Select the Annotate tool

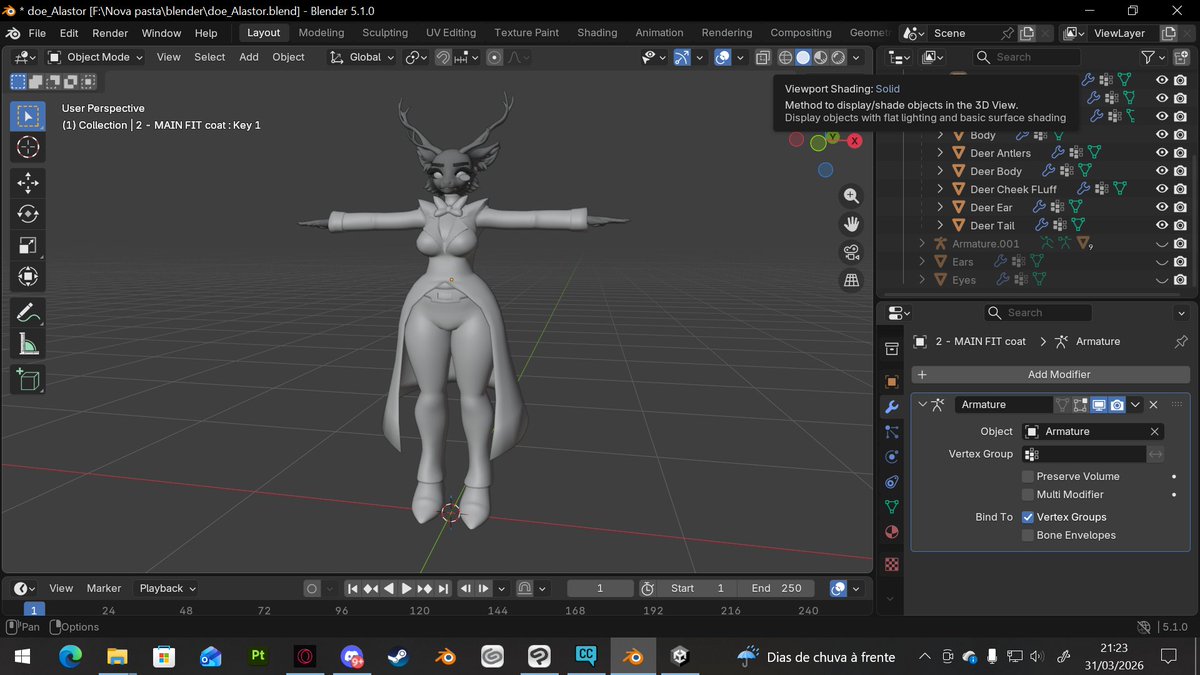coord(28,313)
